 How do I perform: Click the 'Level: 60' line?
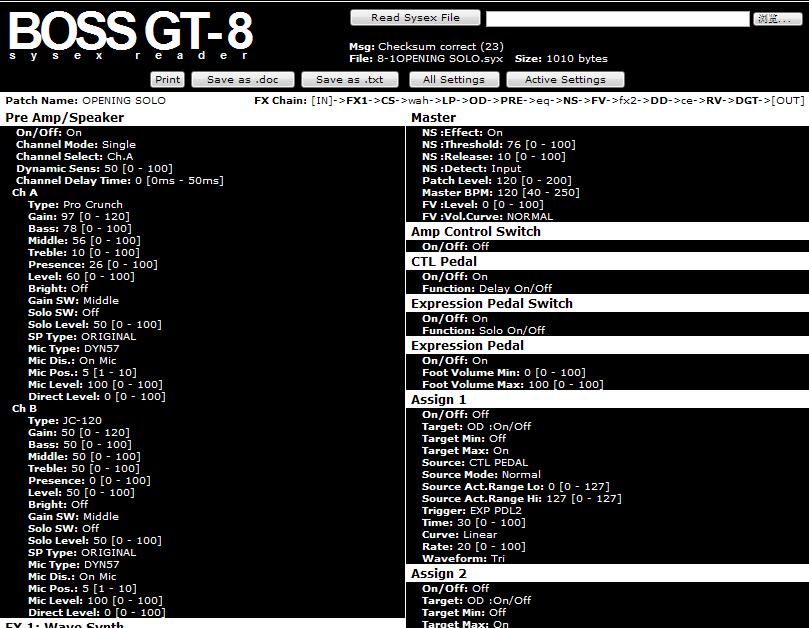[82, 277]
